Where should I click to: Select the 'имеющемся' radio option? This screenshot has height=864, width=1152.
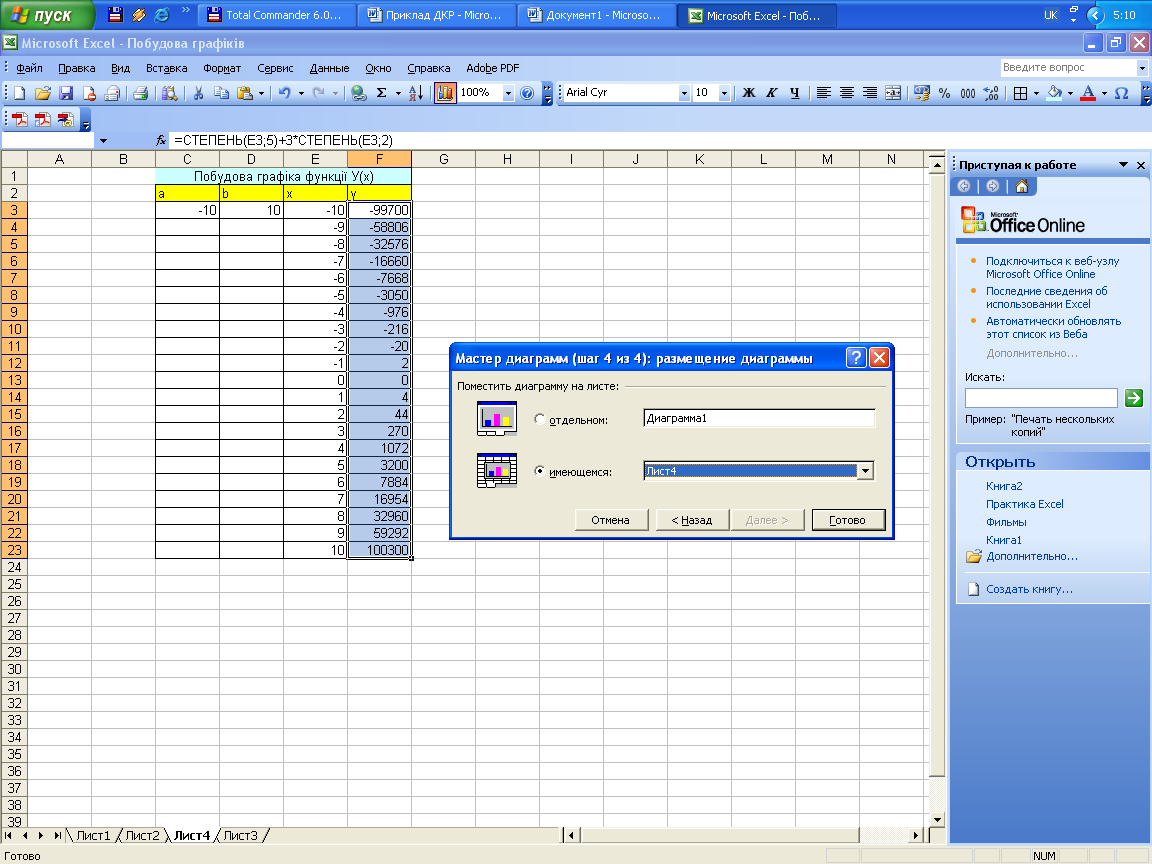(540, 471)
